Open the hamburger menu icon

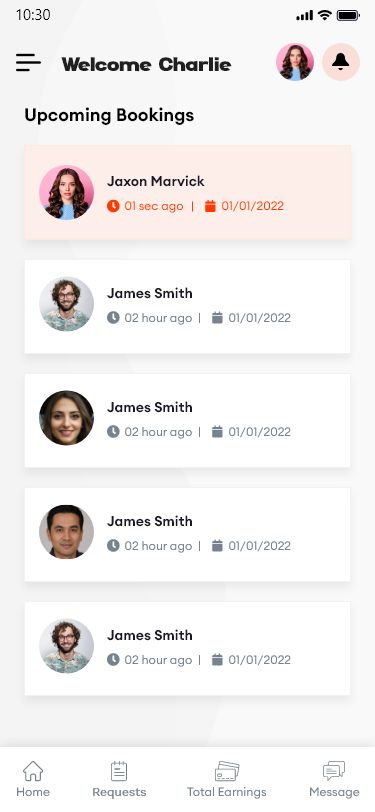click(x=28, y=63)
